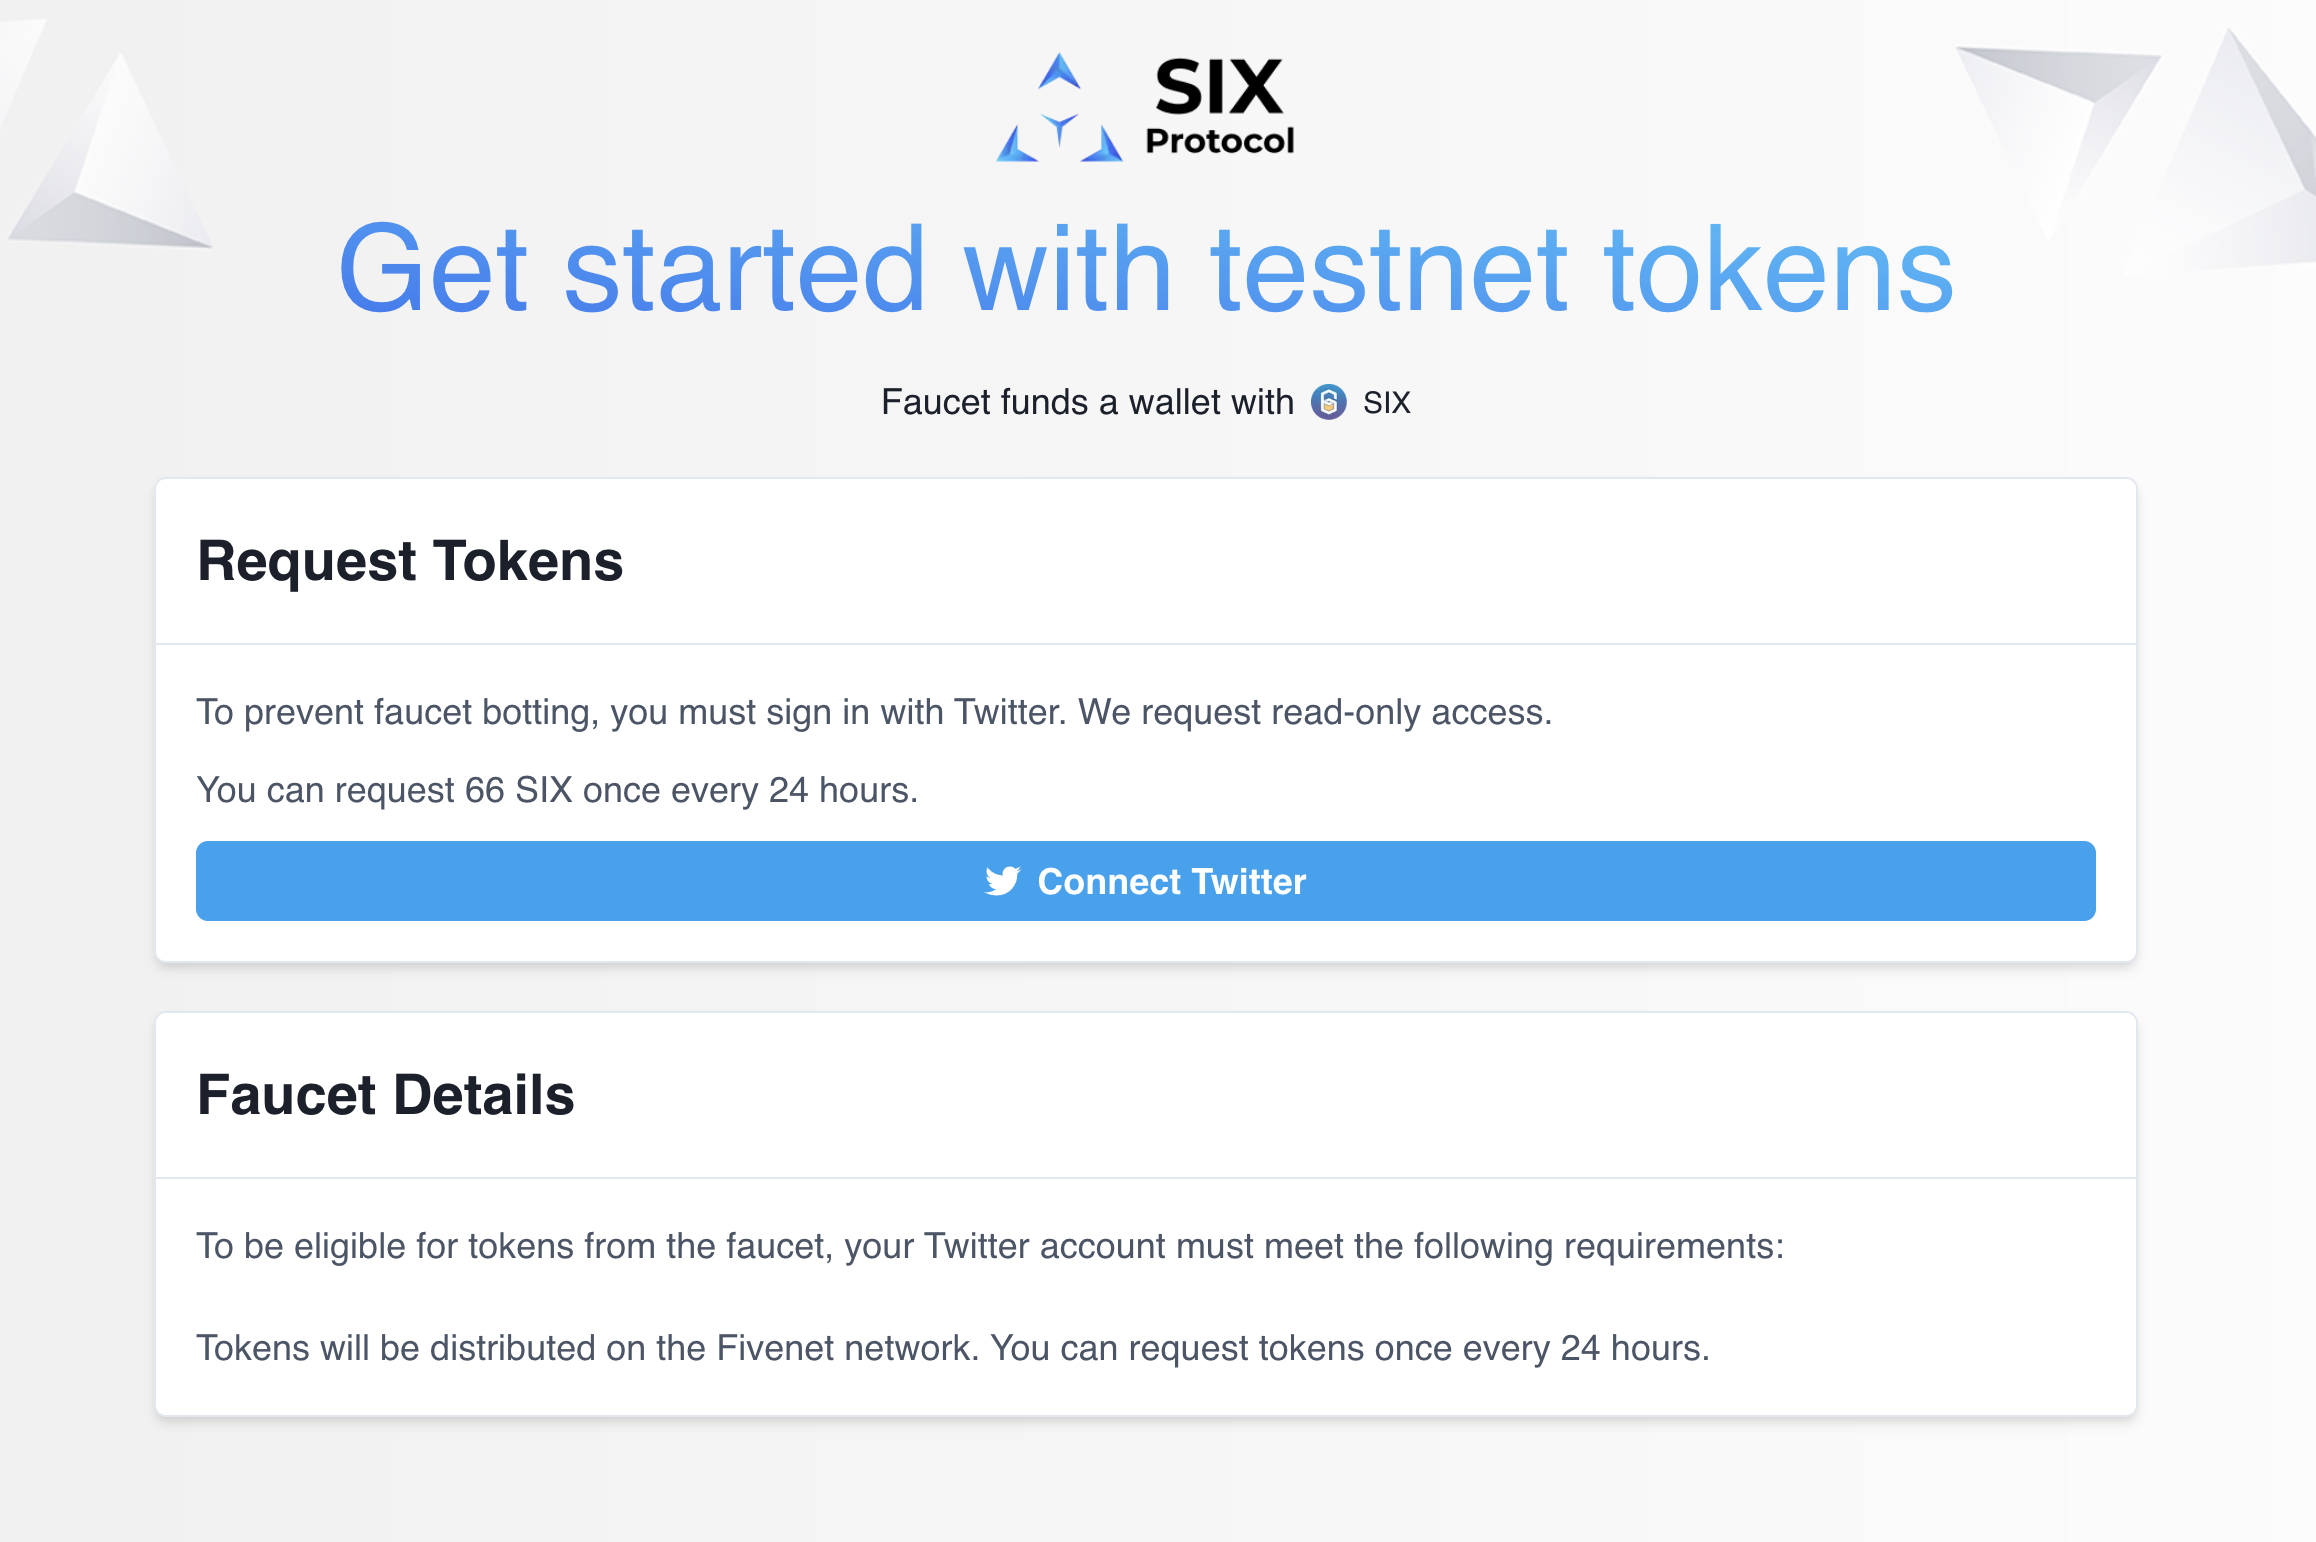Click the faucet botting sign-in notice text
2316x1542 pixels.
(873, 712)
